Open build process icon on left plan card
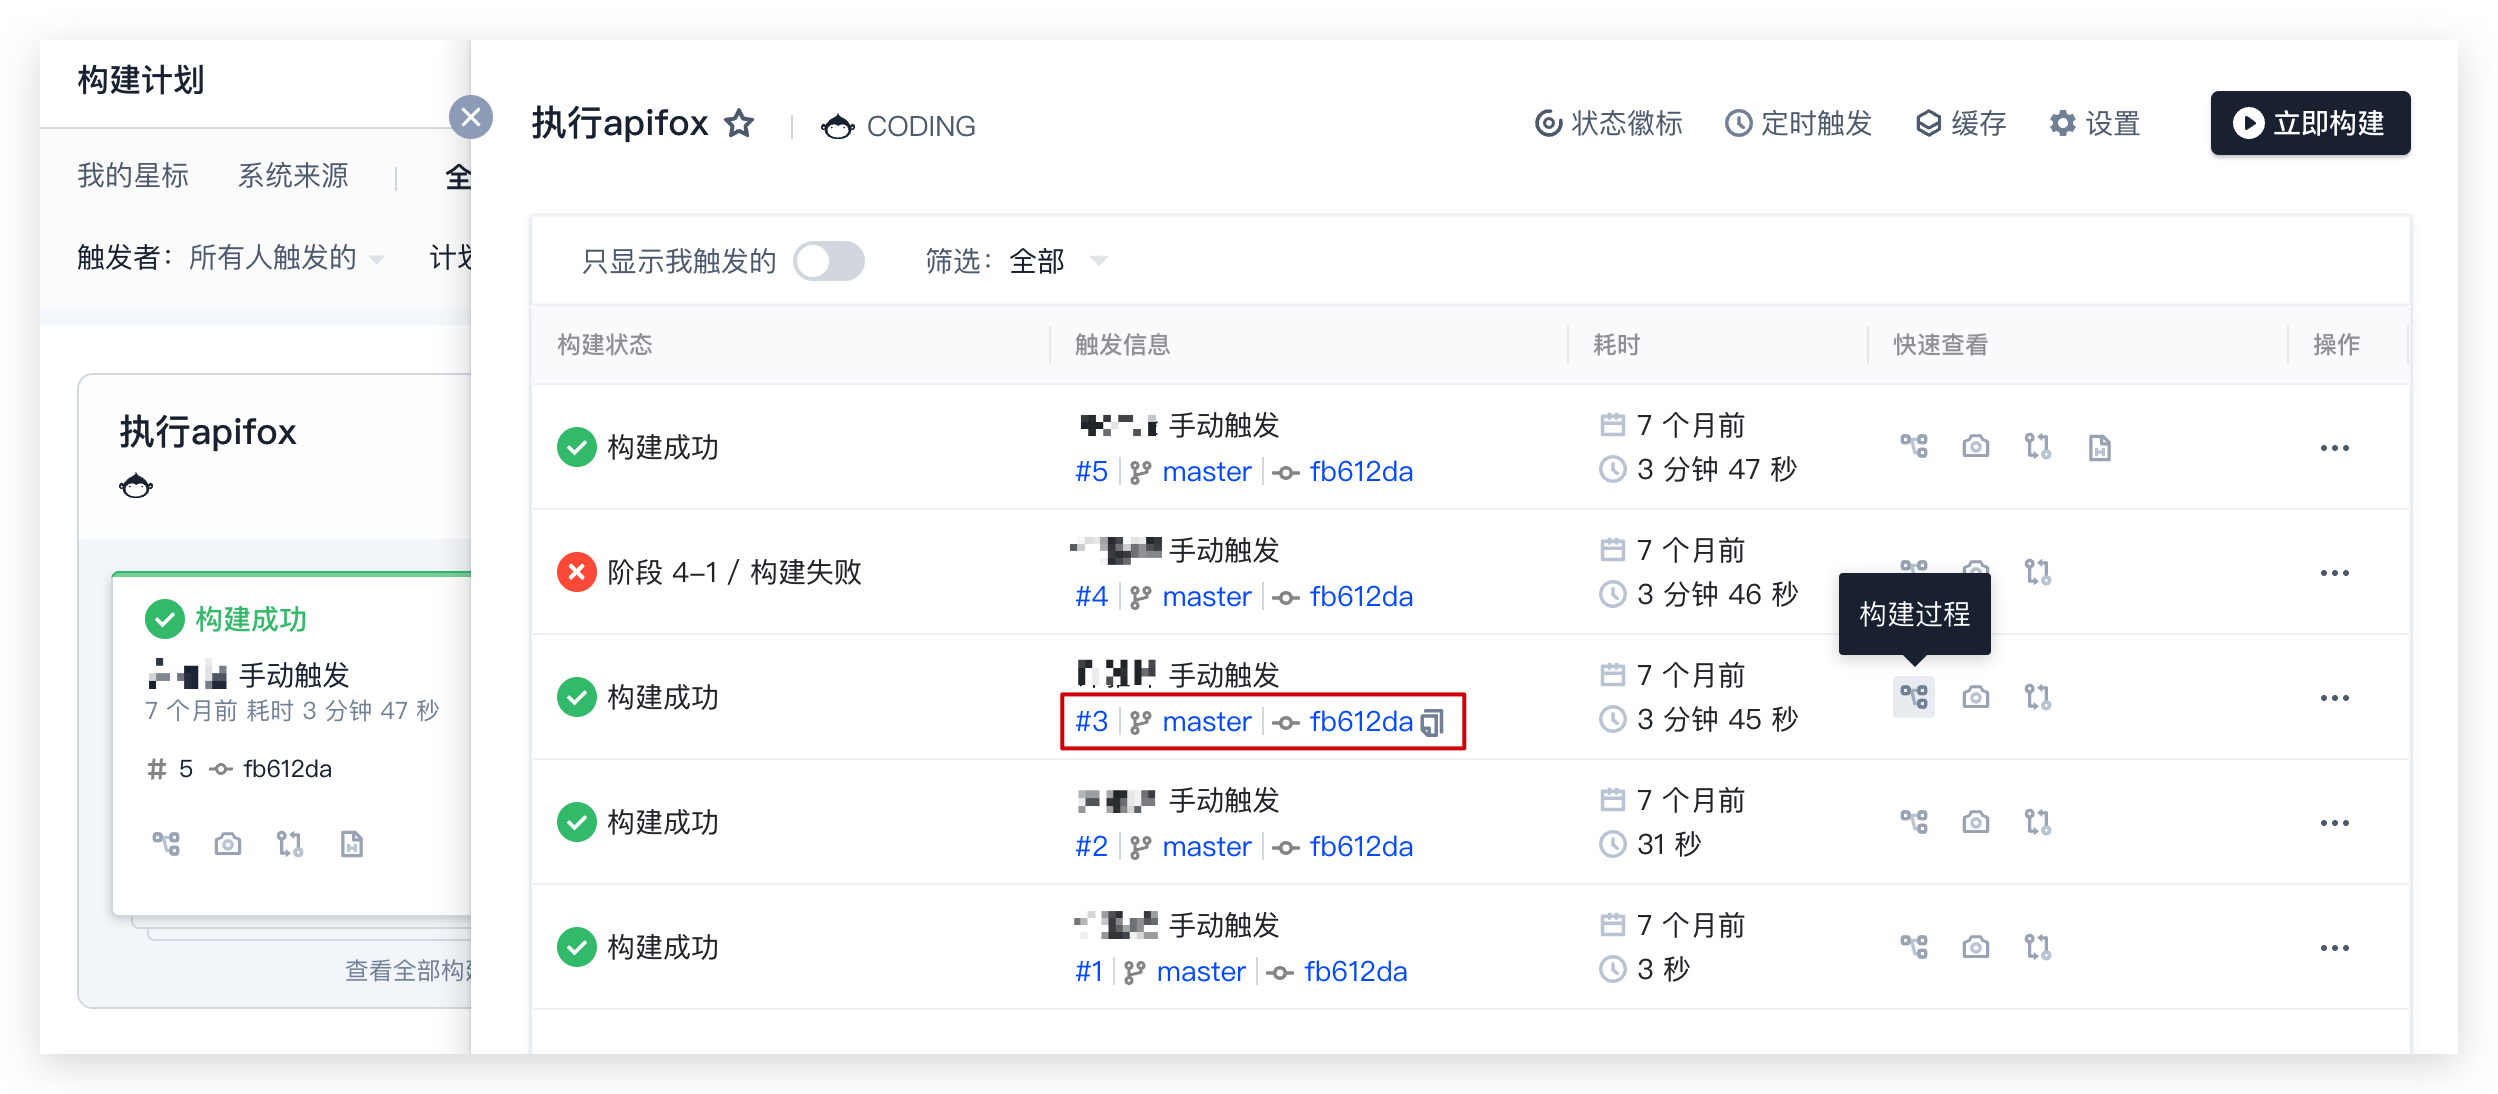The width and height of the screenshot is (2498, 1094). click(x=166, y=844)
